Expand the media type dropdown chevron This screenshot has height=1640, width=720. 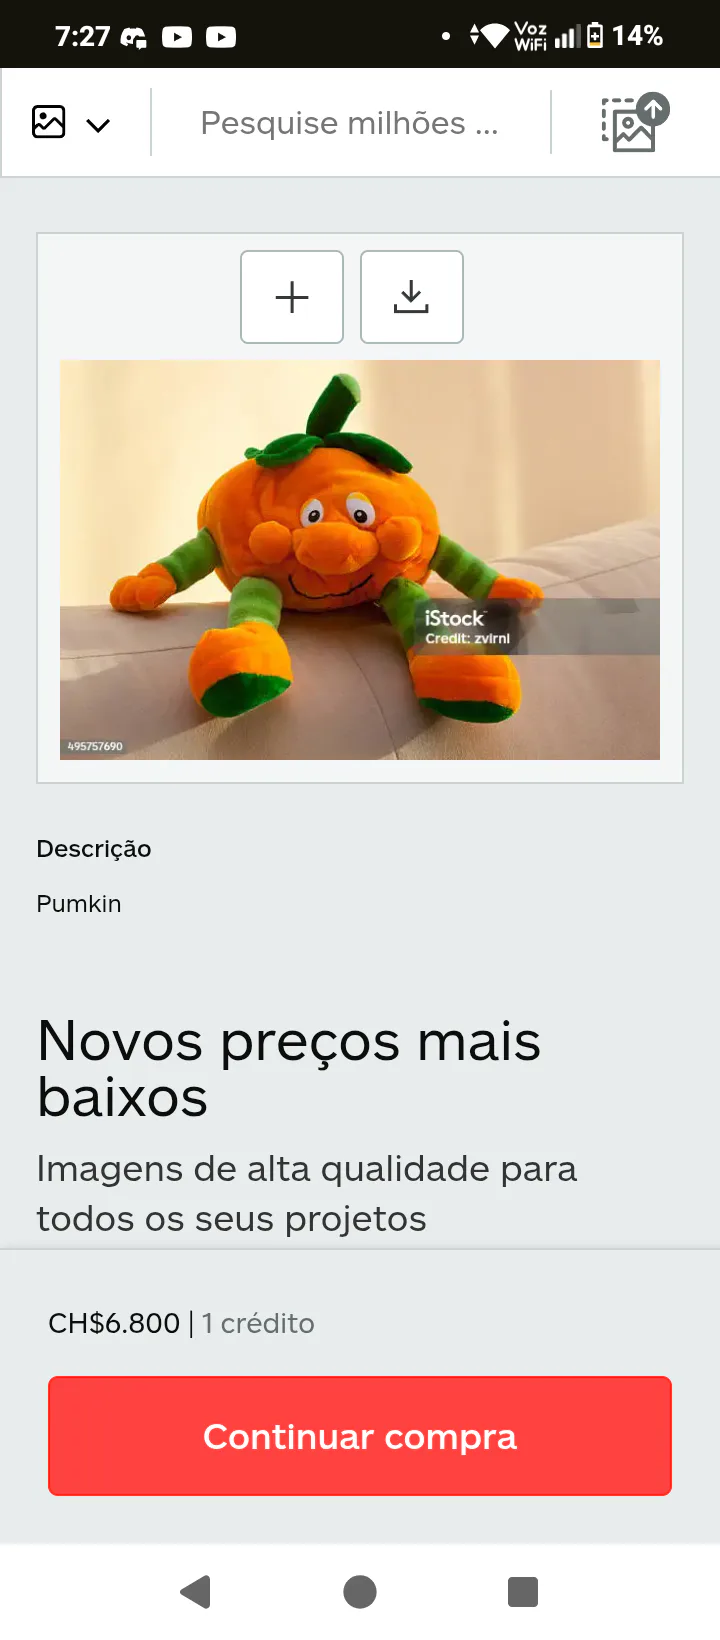click(x=98, y=125)
